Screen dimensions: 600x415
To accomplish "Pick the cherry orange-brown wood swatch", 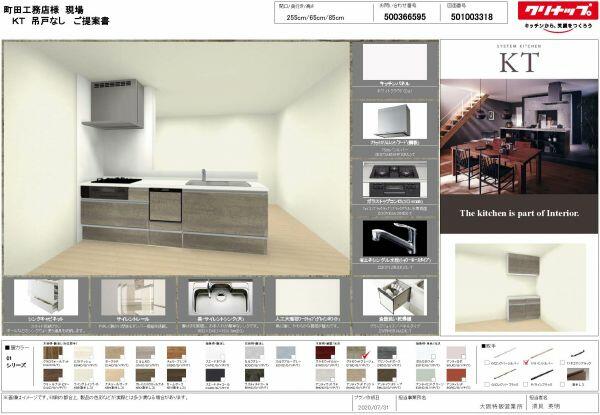I will 176,353.
